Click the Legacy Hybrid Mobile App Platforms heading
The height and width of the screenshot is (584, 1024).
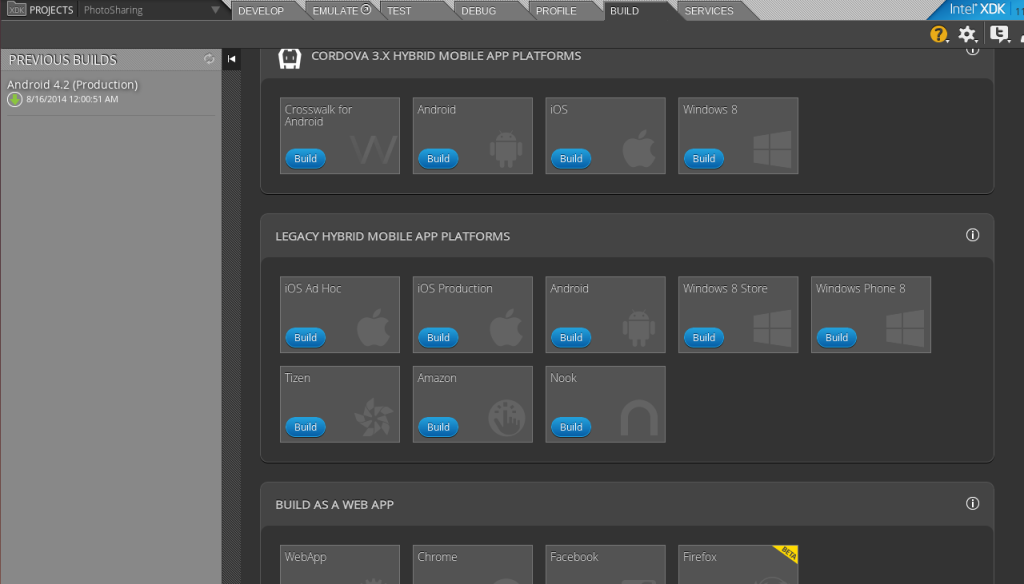392,236
